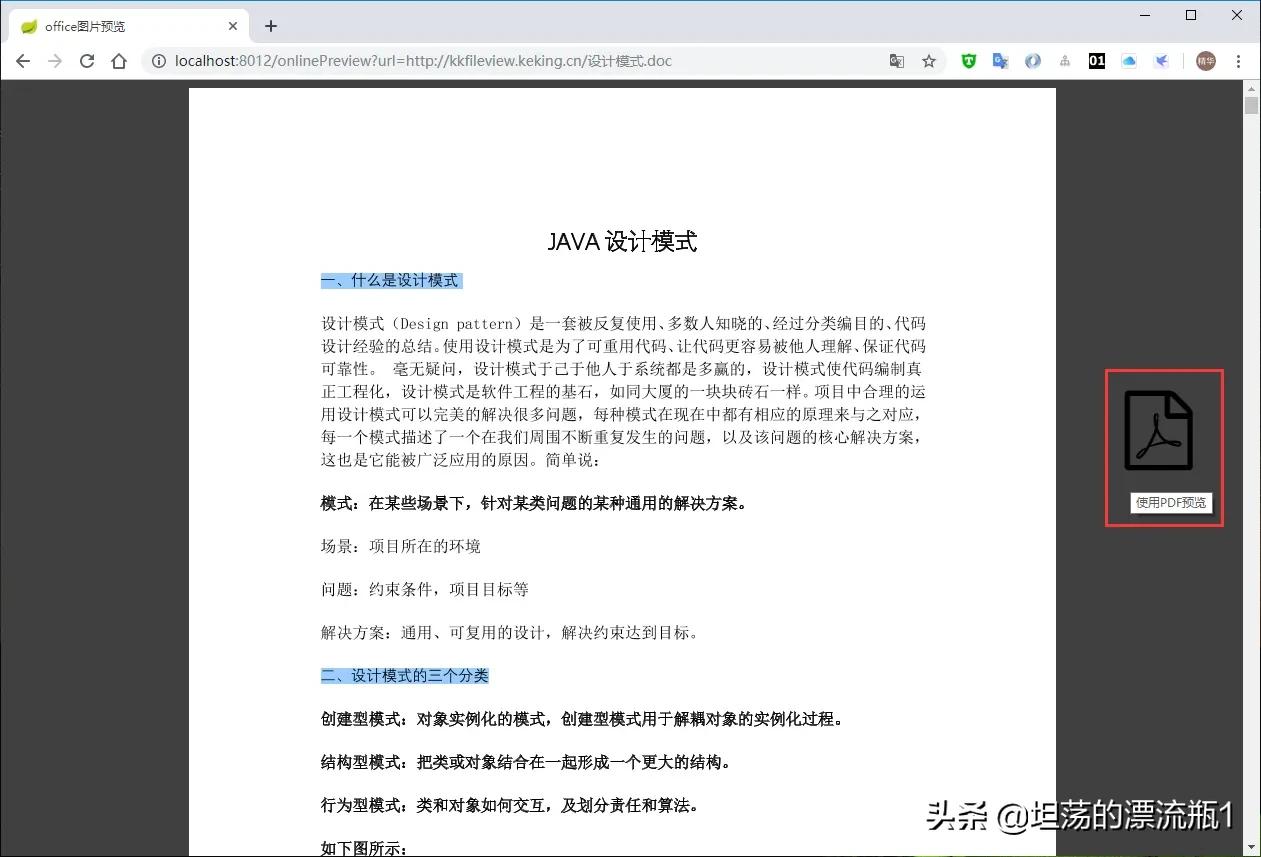
Task: Open the Chrome three-dot menu
Action: tap(1240, 60)
